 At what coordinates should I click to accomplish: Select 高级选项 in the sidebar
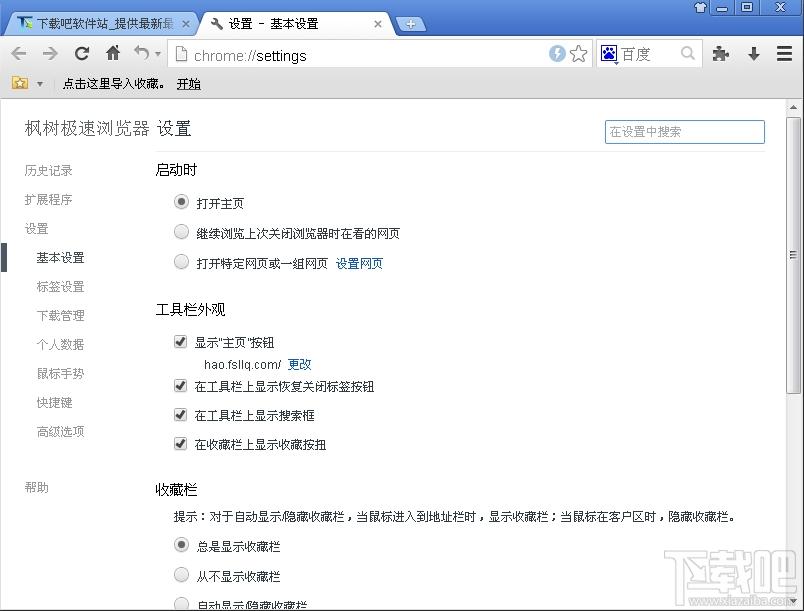click(x=60, y=432)
